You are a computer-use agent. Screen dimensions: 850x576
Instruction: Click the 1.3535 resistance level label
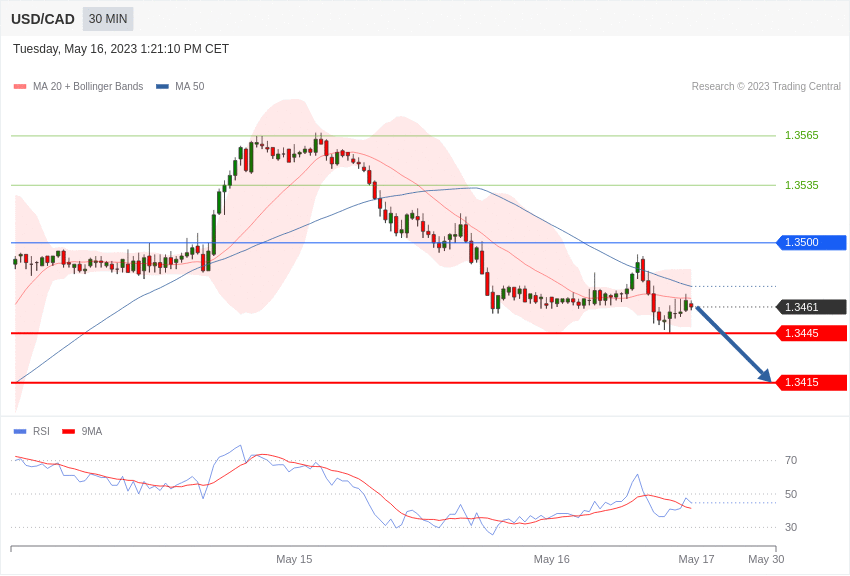(x=802, y=185)
